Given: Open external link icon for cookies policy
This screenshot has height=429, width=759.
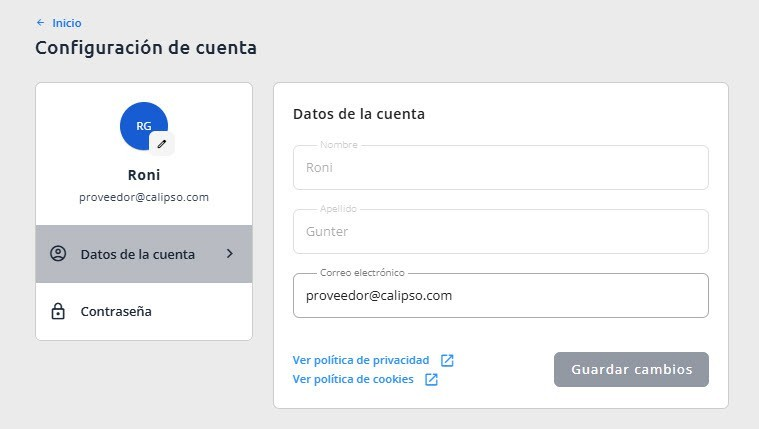Looking at the screenshot, I should [x=431, y=379].
